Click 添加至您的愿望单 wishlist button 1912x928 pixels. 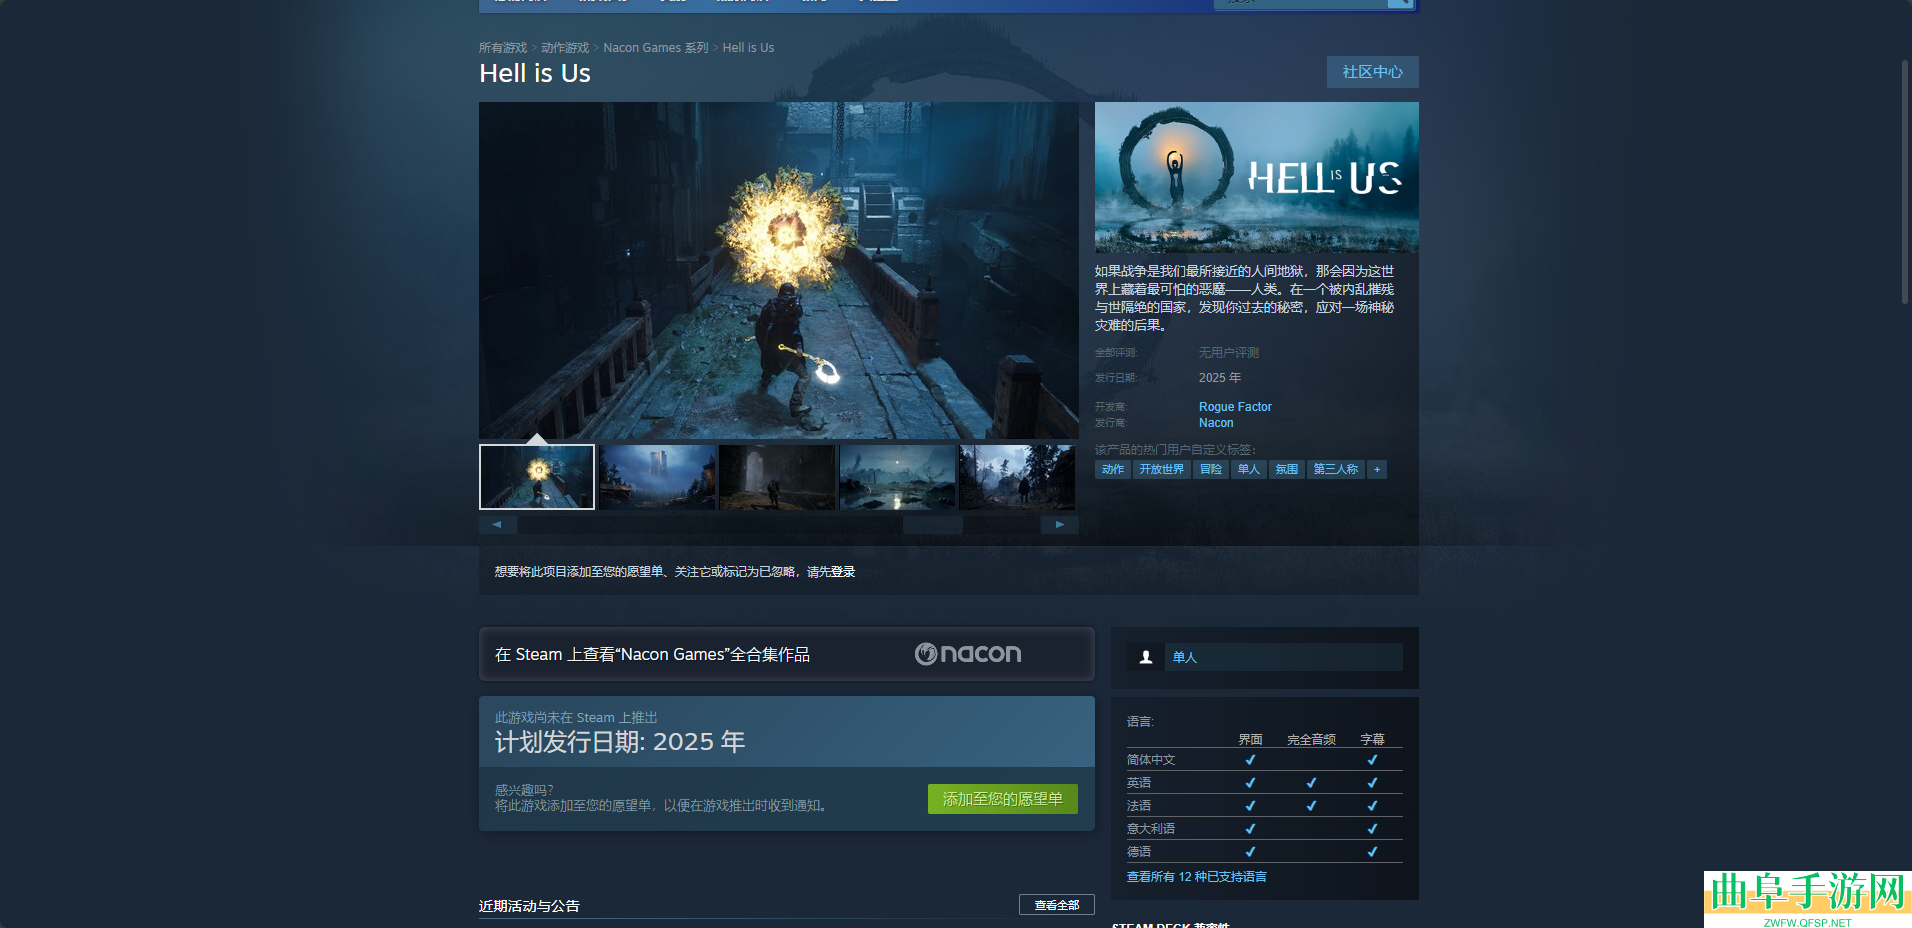(1003, 799)
